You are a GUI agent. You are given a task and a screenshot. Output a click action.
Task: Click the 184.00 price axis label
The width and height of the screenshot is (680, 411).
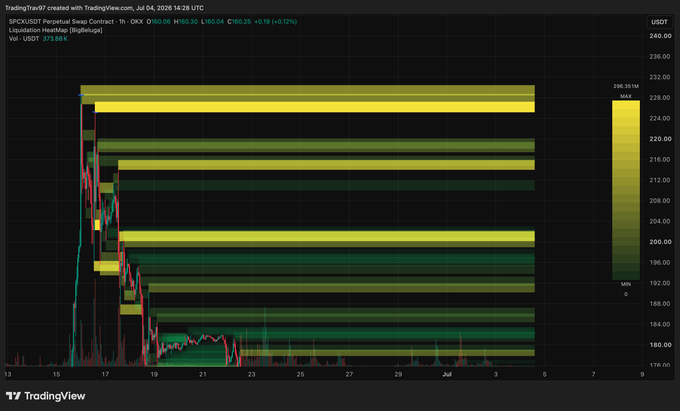click(660, 324)
